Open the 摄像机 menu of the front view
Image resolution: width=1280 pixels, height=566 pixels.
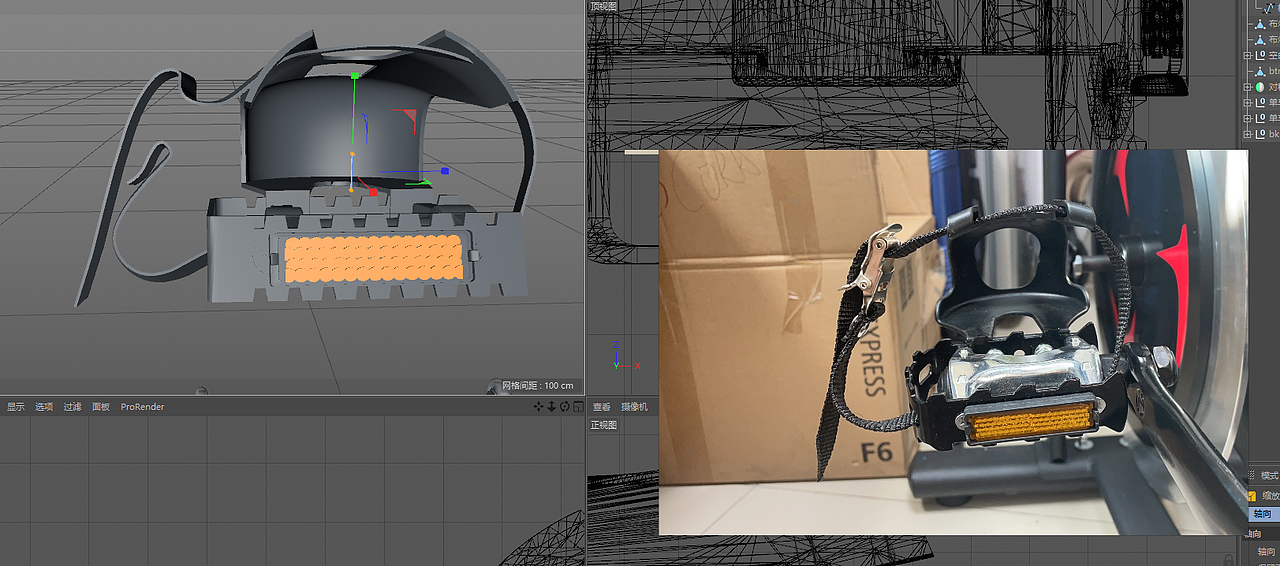point(634,407)
